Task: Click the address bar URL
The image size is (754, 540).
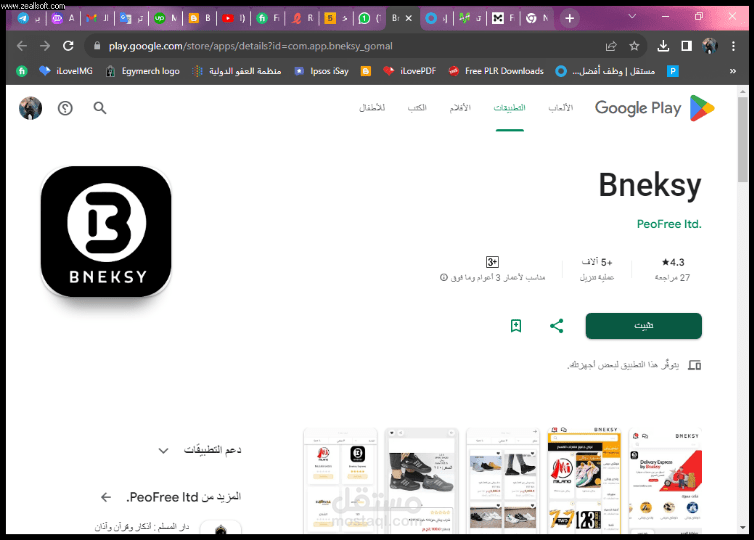Action: click(x=250, y=46)
